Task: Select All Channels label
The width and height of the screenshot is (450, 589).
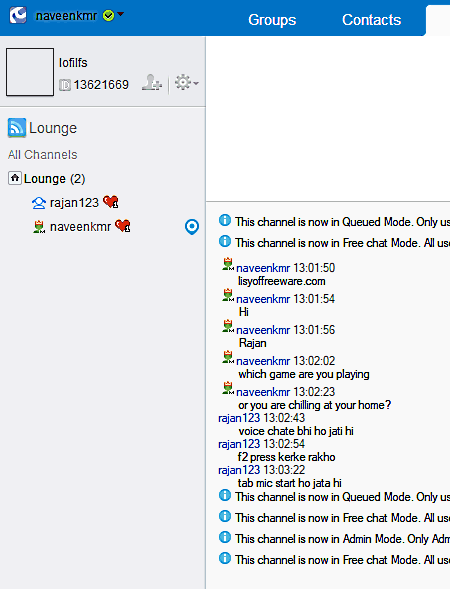Action: [x=42, y=155]
